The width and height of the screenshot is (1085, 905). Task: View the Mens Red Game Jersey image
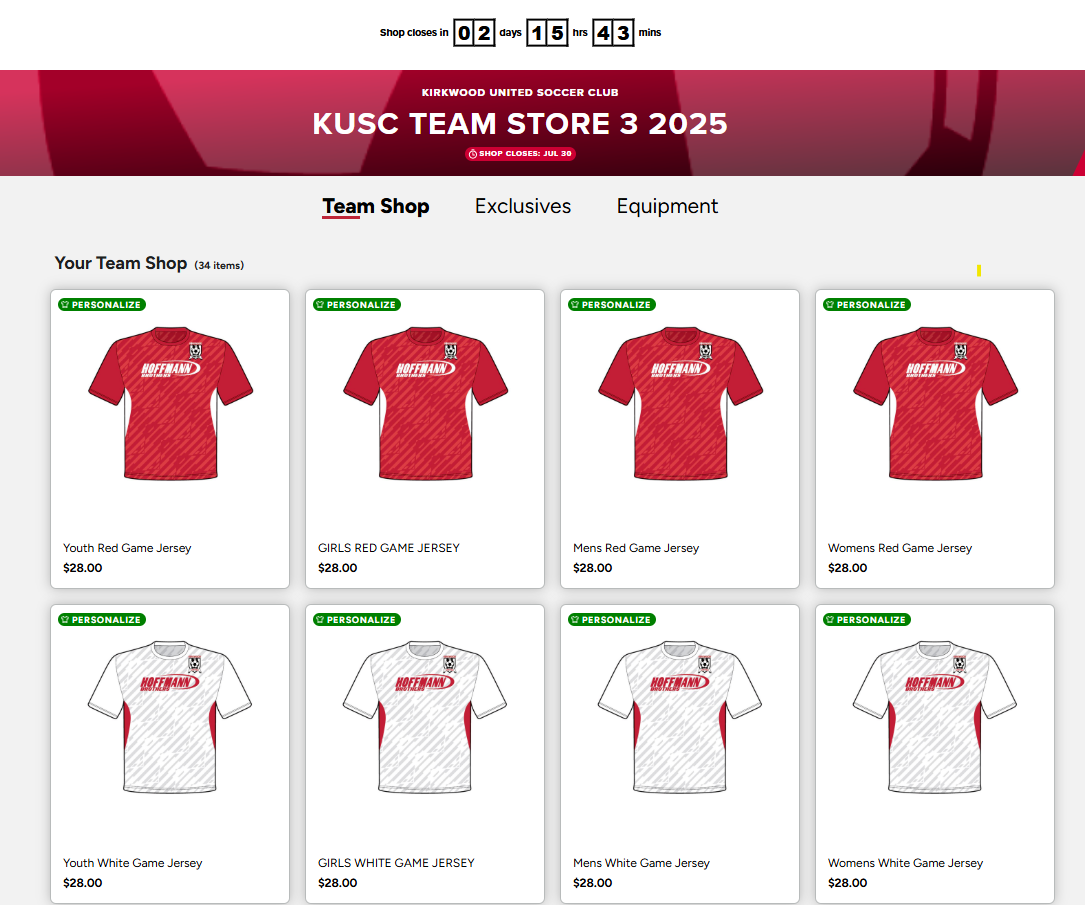click(x=680, y=403)
